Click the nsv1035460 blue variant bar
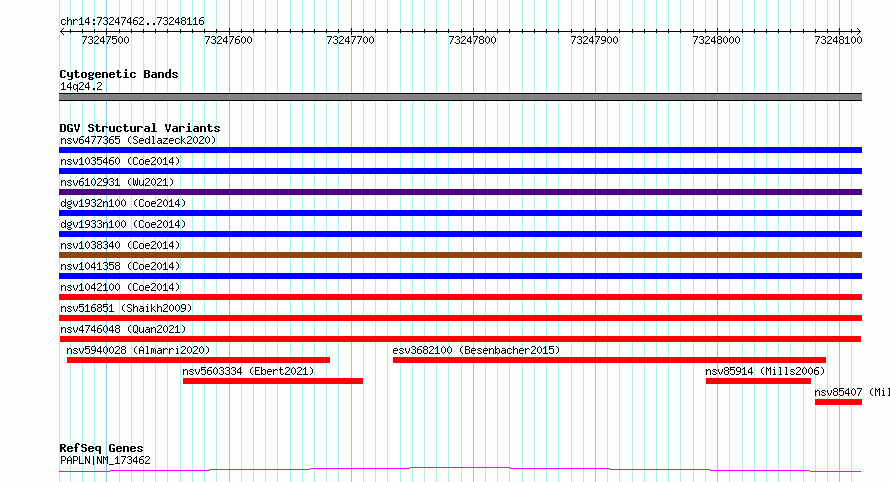890x482 pixels. coord(460,171)
